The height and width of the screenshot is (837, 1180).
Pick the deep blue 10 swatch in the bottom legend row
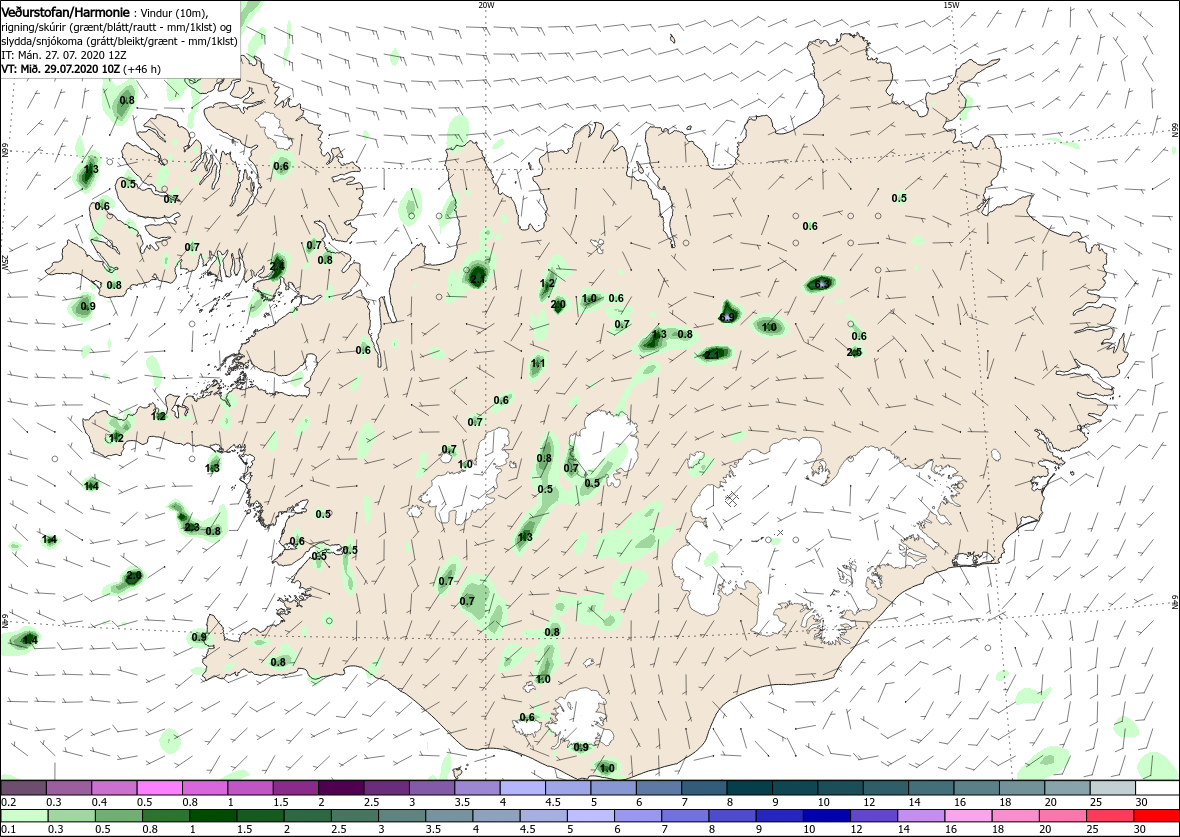pyautogui.click(x=826, y=816)
